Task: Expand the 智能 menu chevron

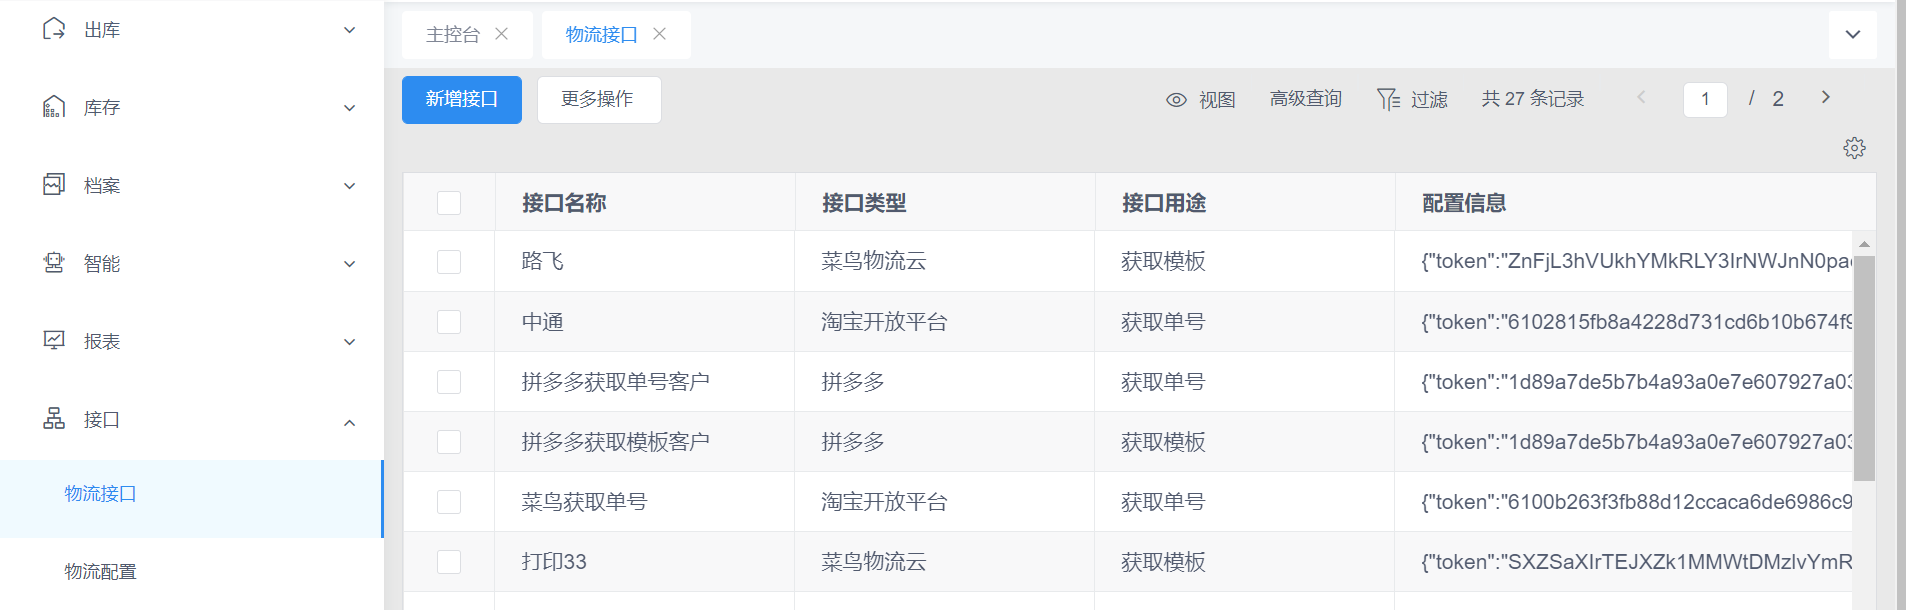Action: coord(350,264)
